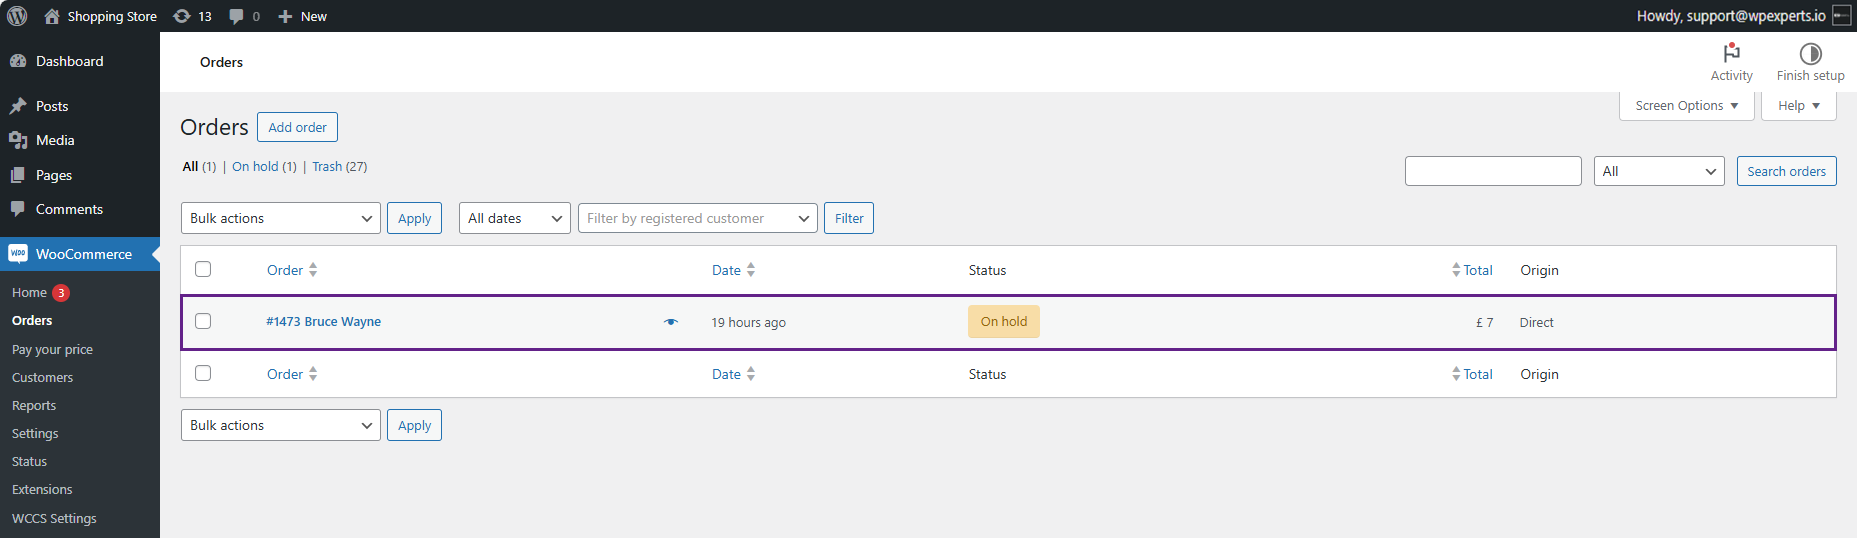
Task: Open Extensions submenu item
Action: 42,489
